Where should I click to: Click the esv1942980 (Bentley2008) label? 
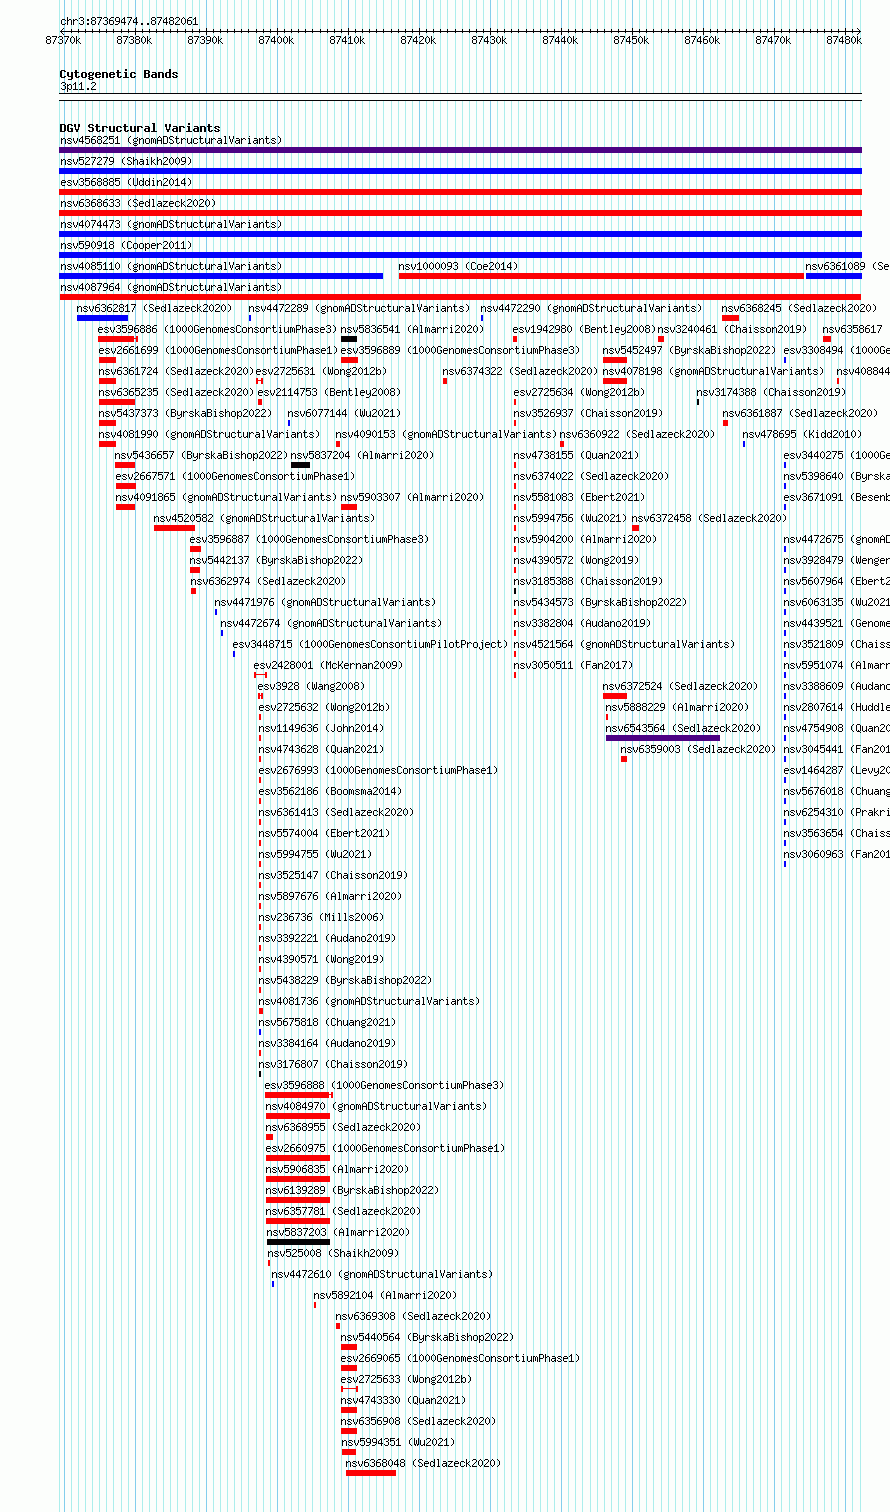tap(583, 329)
